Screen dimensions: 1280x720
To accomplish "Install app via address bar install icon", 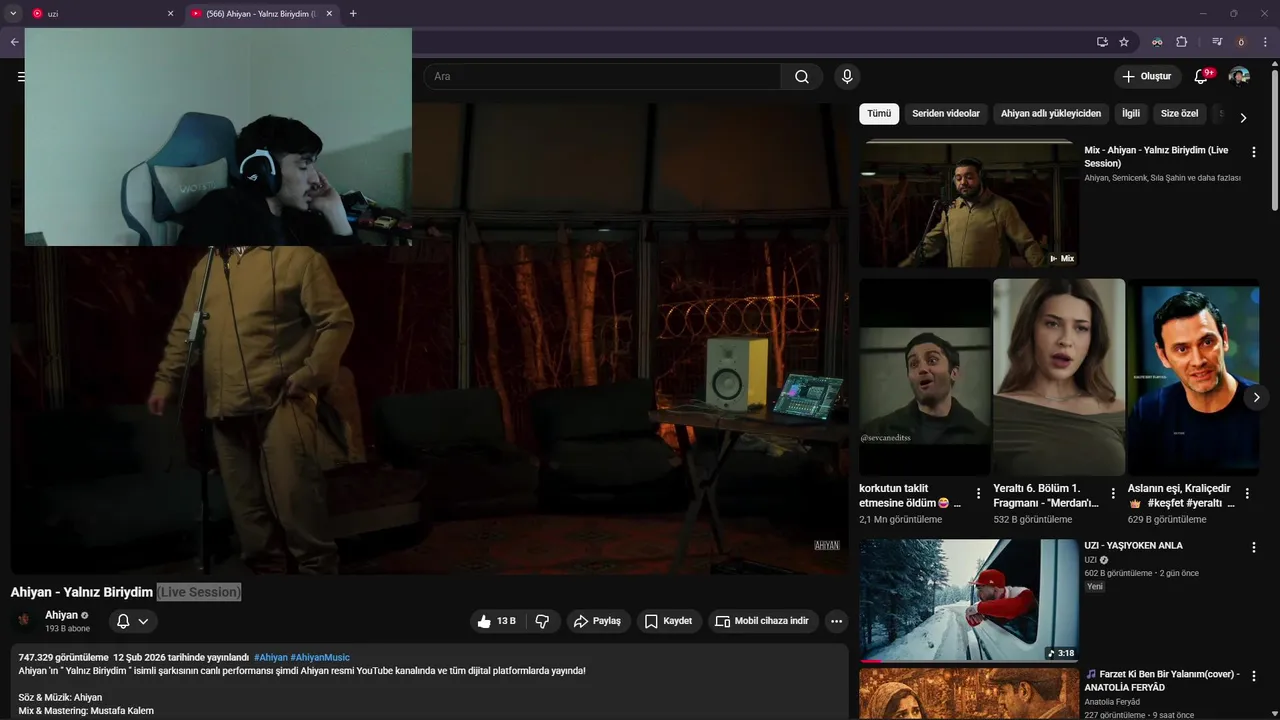I will click(x=1102, y=42).
